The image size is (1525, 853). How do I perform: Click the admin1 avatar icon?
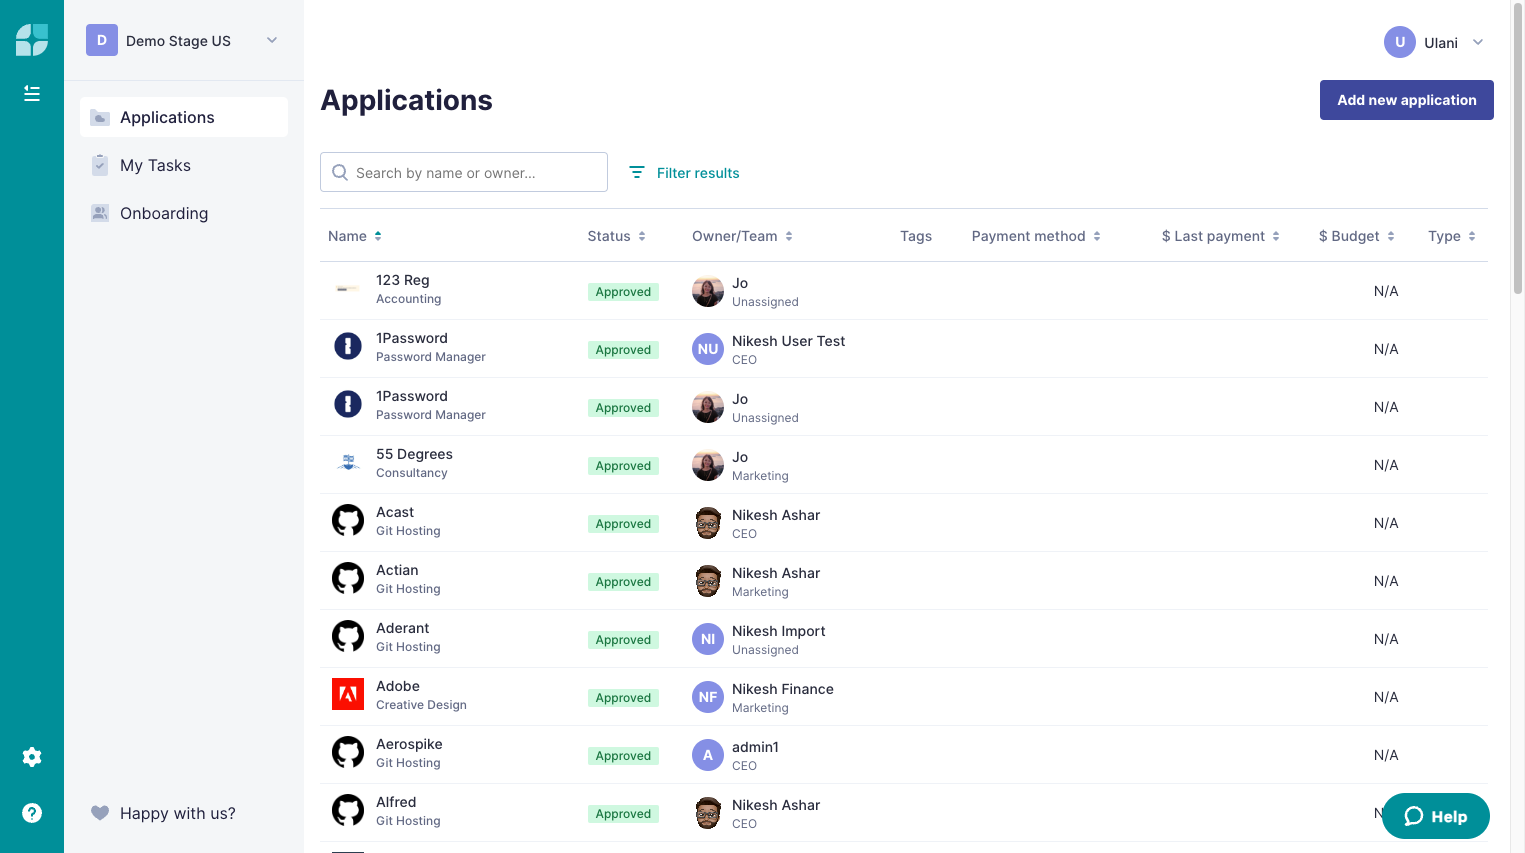point(708,755)
